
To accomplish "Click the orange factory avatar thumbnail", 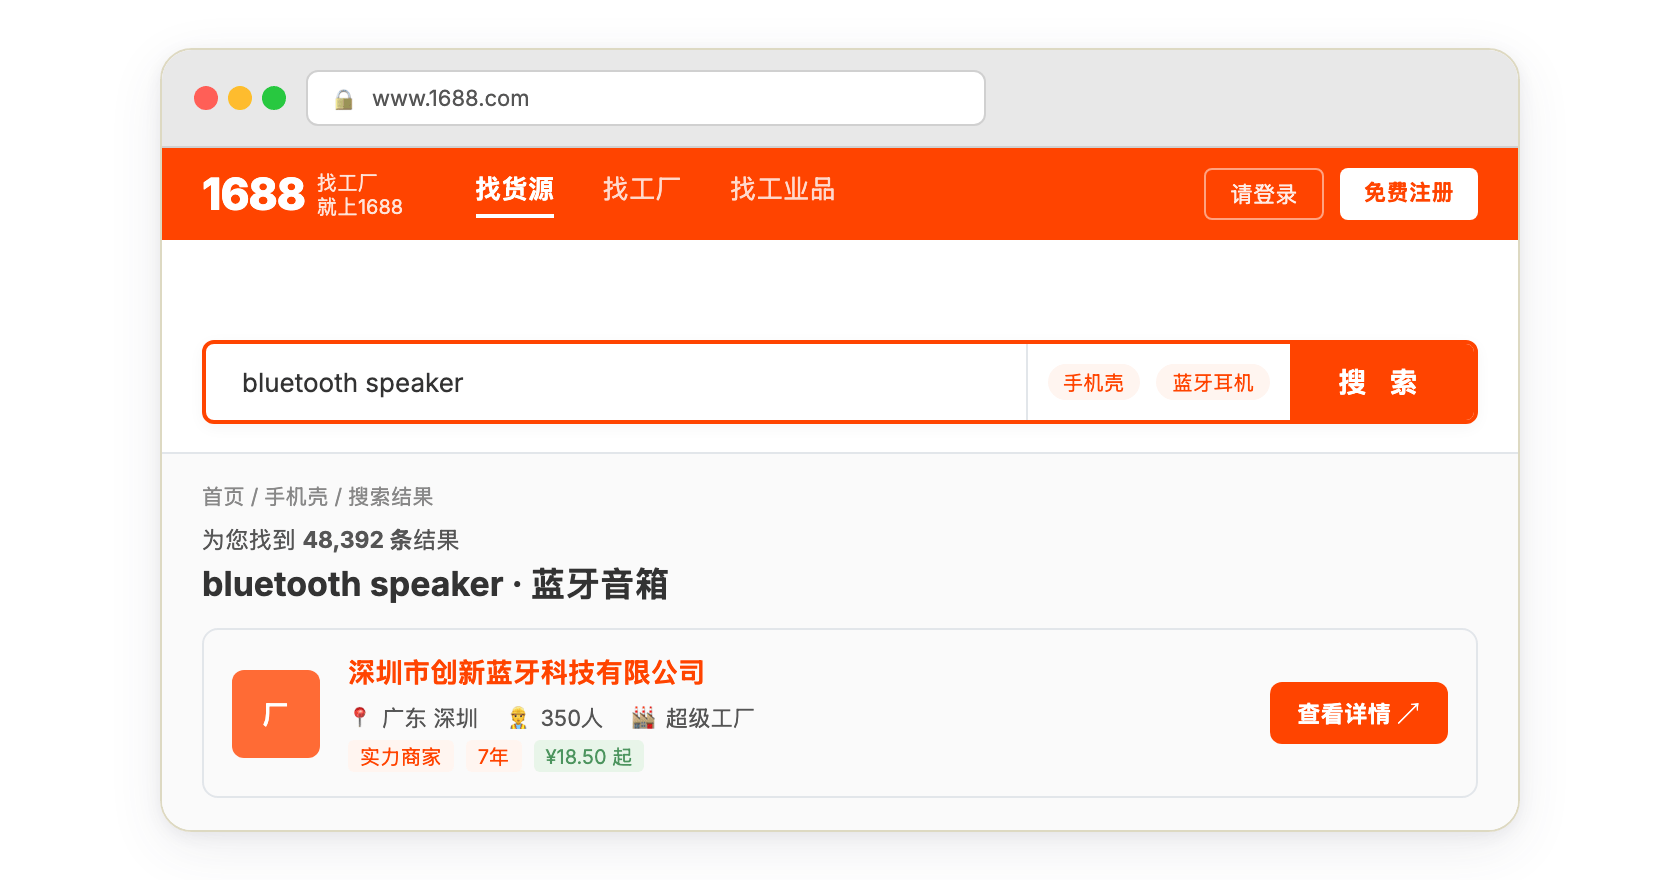I will point(276,714).
